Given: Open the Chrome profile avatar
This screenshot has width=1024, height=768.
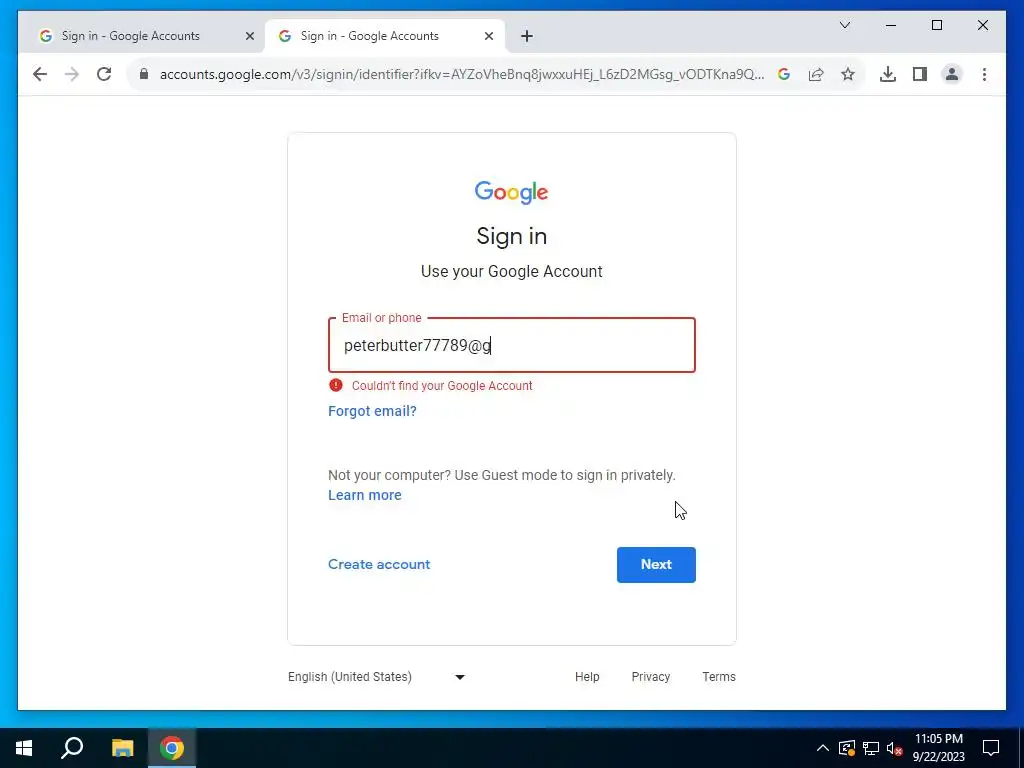Looking at the screenshot, I should coord(952,74).
